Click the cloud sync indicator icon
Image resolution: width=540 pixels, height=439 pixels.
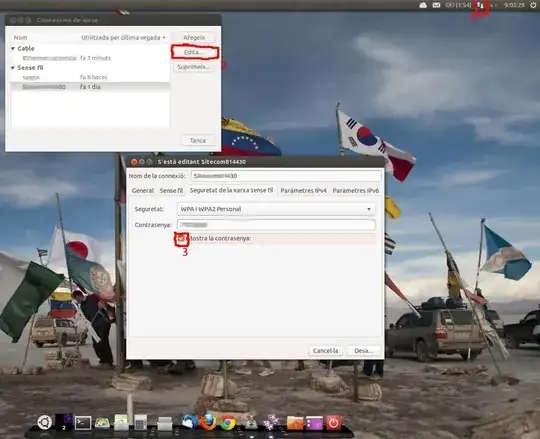tap(423, 5)
